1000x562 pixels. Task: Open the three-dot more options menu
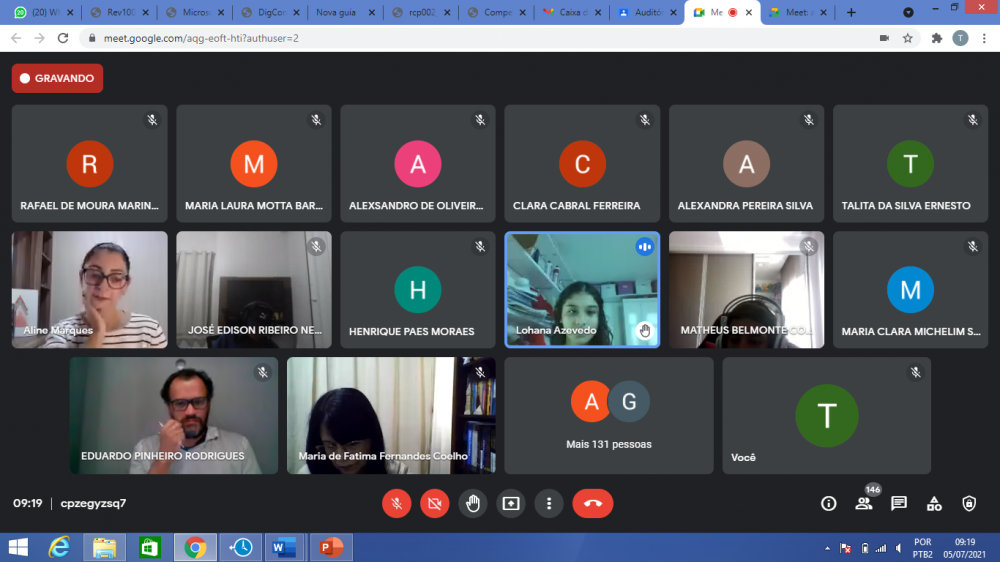[x=548, y=504]
